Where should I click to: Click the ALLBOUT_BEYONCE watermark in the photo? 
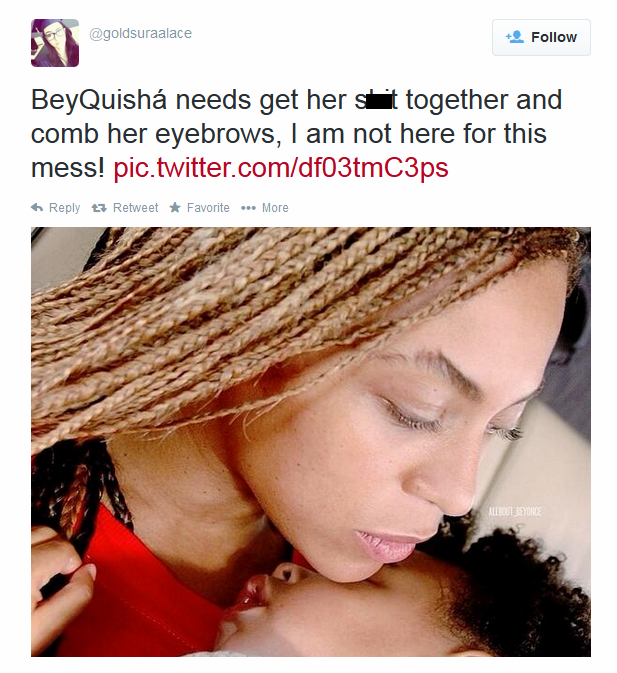pyautogui.click(x=514, y=511)
